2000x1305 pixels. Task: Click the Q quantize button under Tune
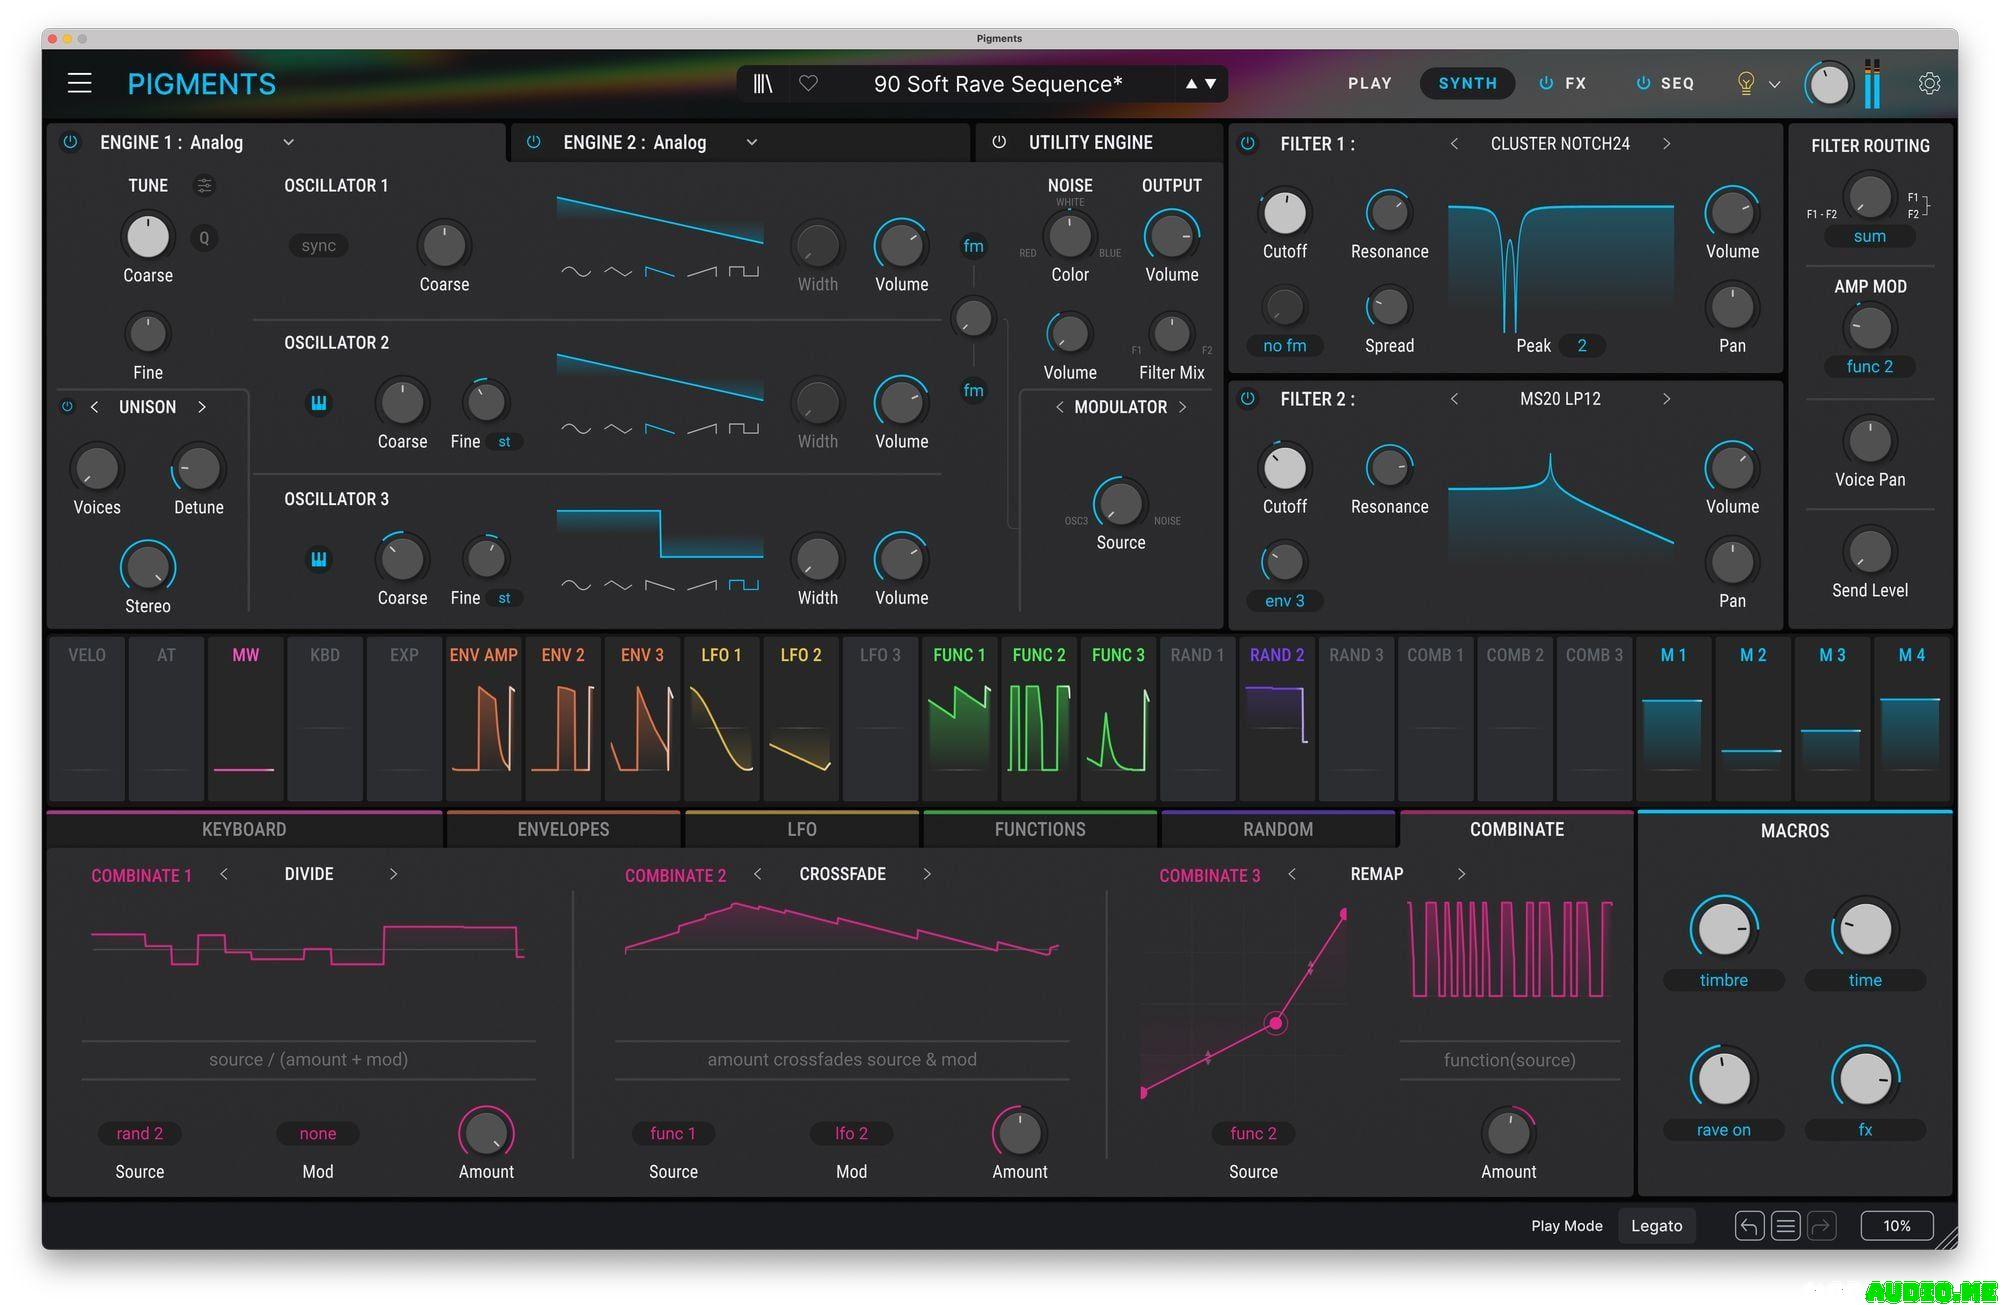click(x=204, y=238)
